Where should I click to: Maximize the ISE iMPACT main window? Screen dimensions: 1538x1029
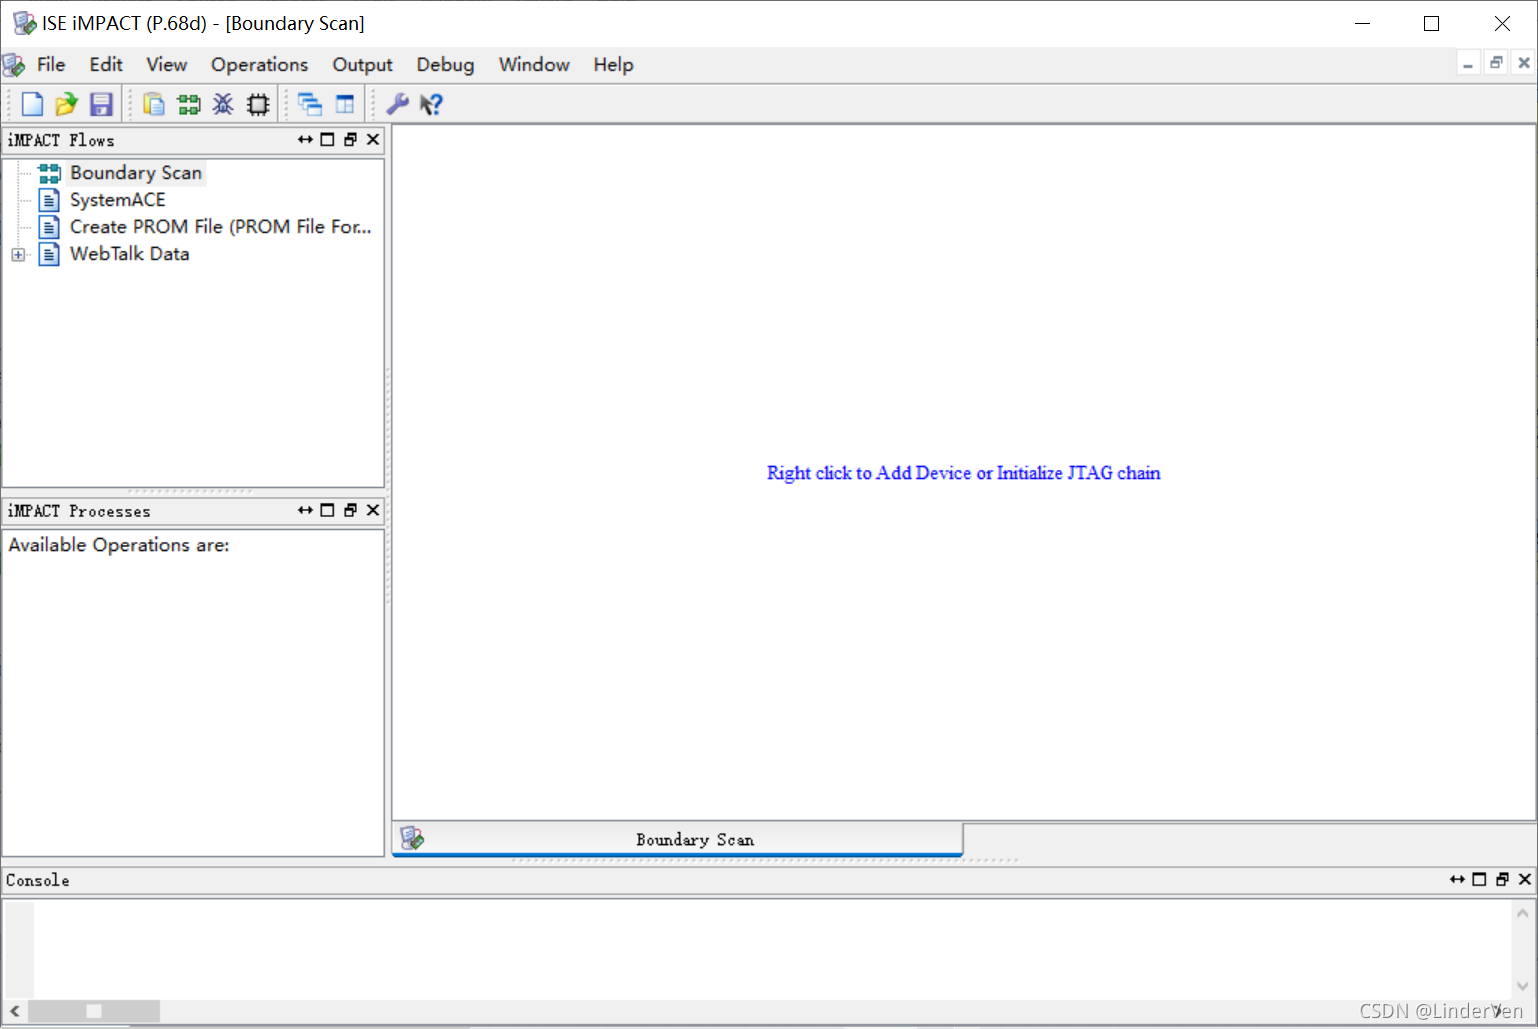click(1432, 23)
